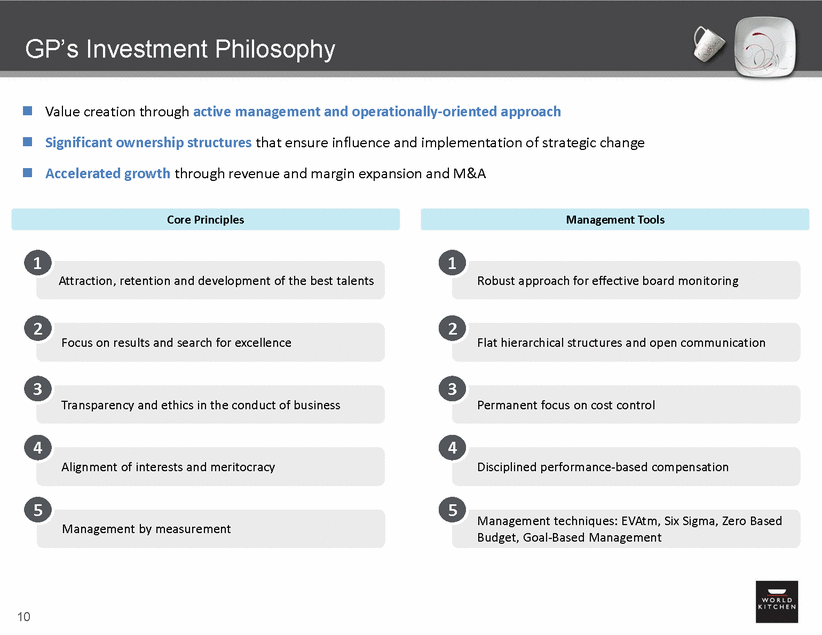Select Core Principles number 3 badge
The height and width of the screenshot is (635, 822).
pos(37,388)
